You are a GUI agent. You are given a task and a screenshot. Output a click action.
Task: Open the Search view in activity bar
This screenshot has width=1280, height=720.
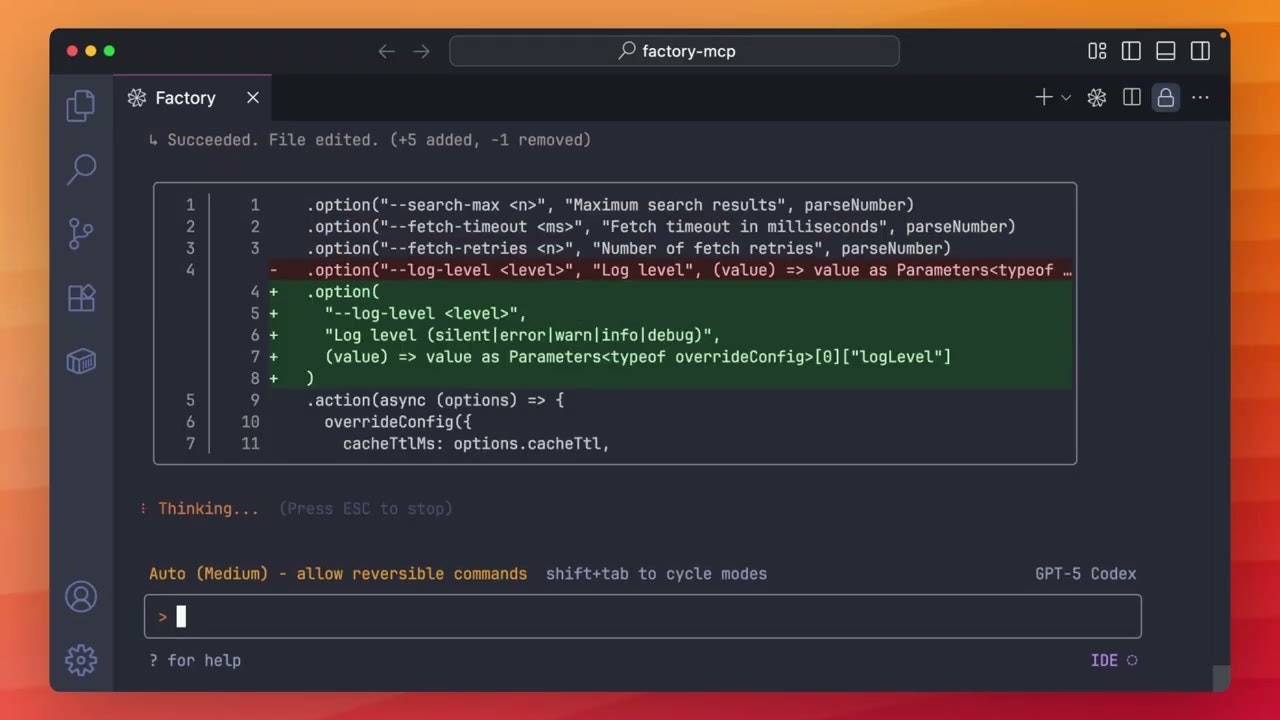point(81,169)
